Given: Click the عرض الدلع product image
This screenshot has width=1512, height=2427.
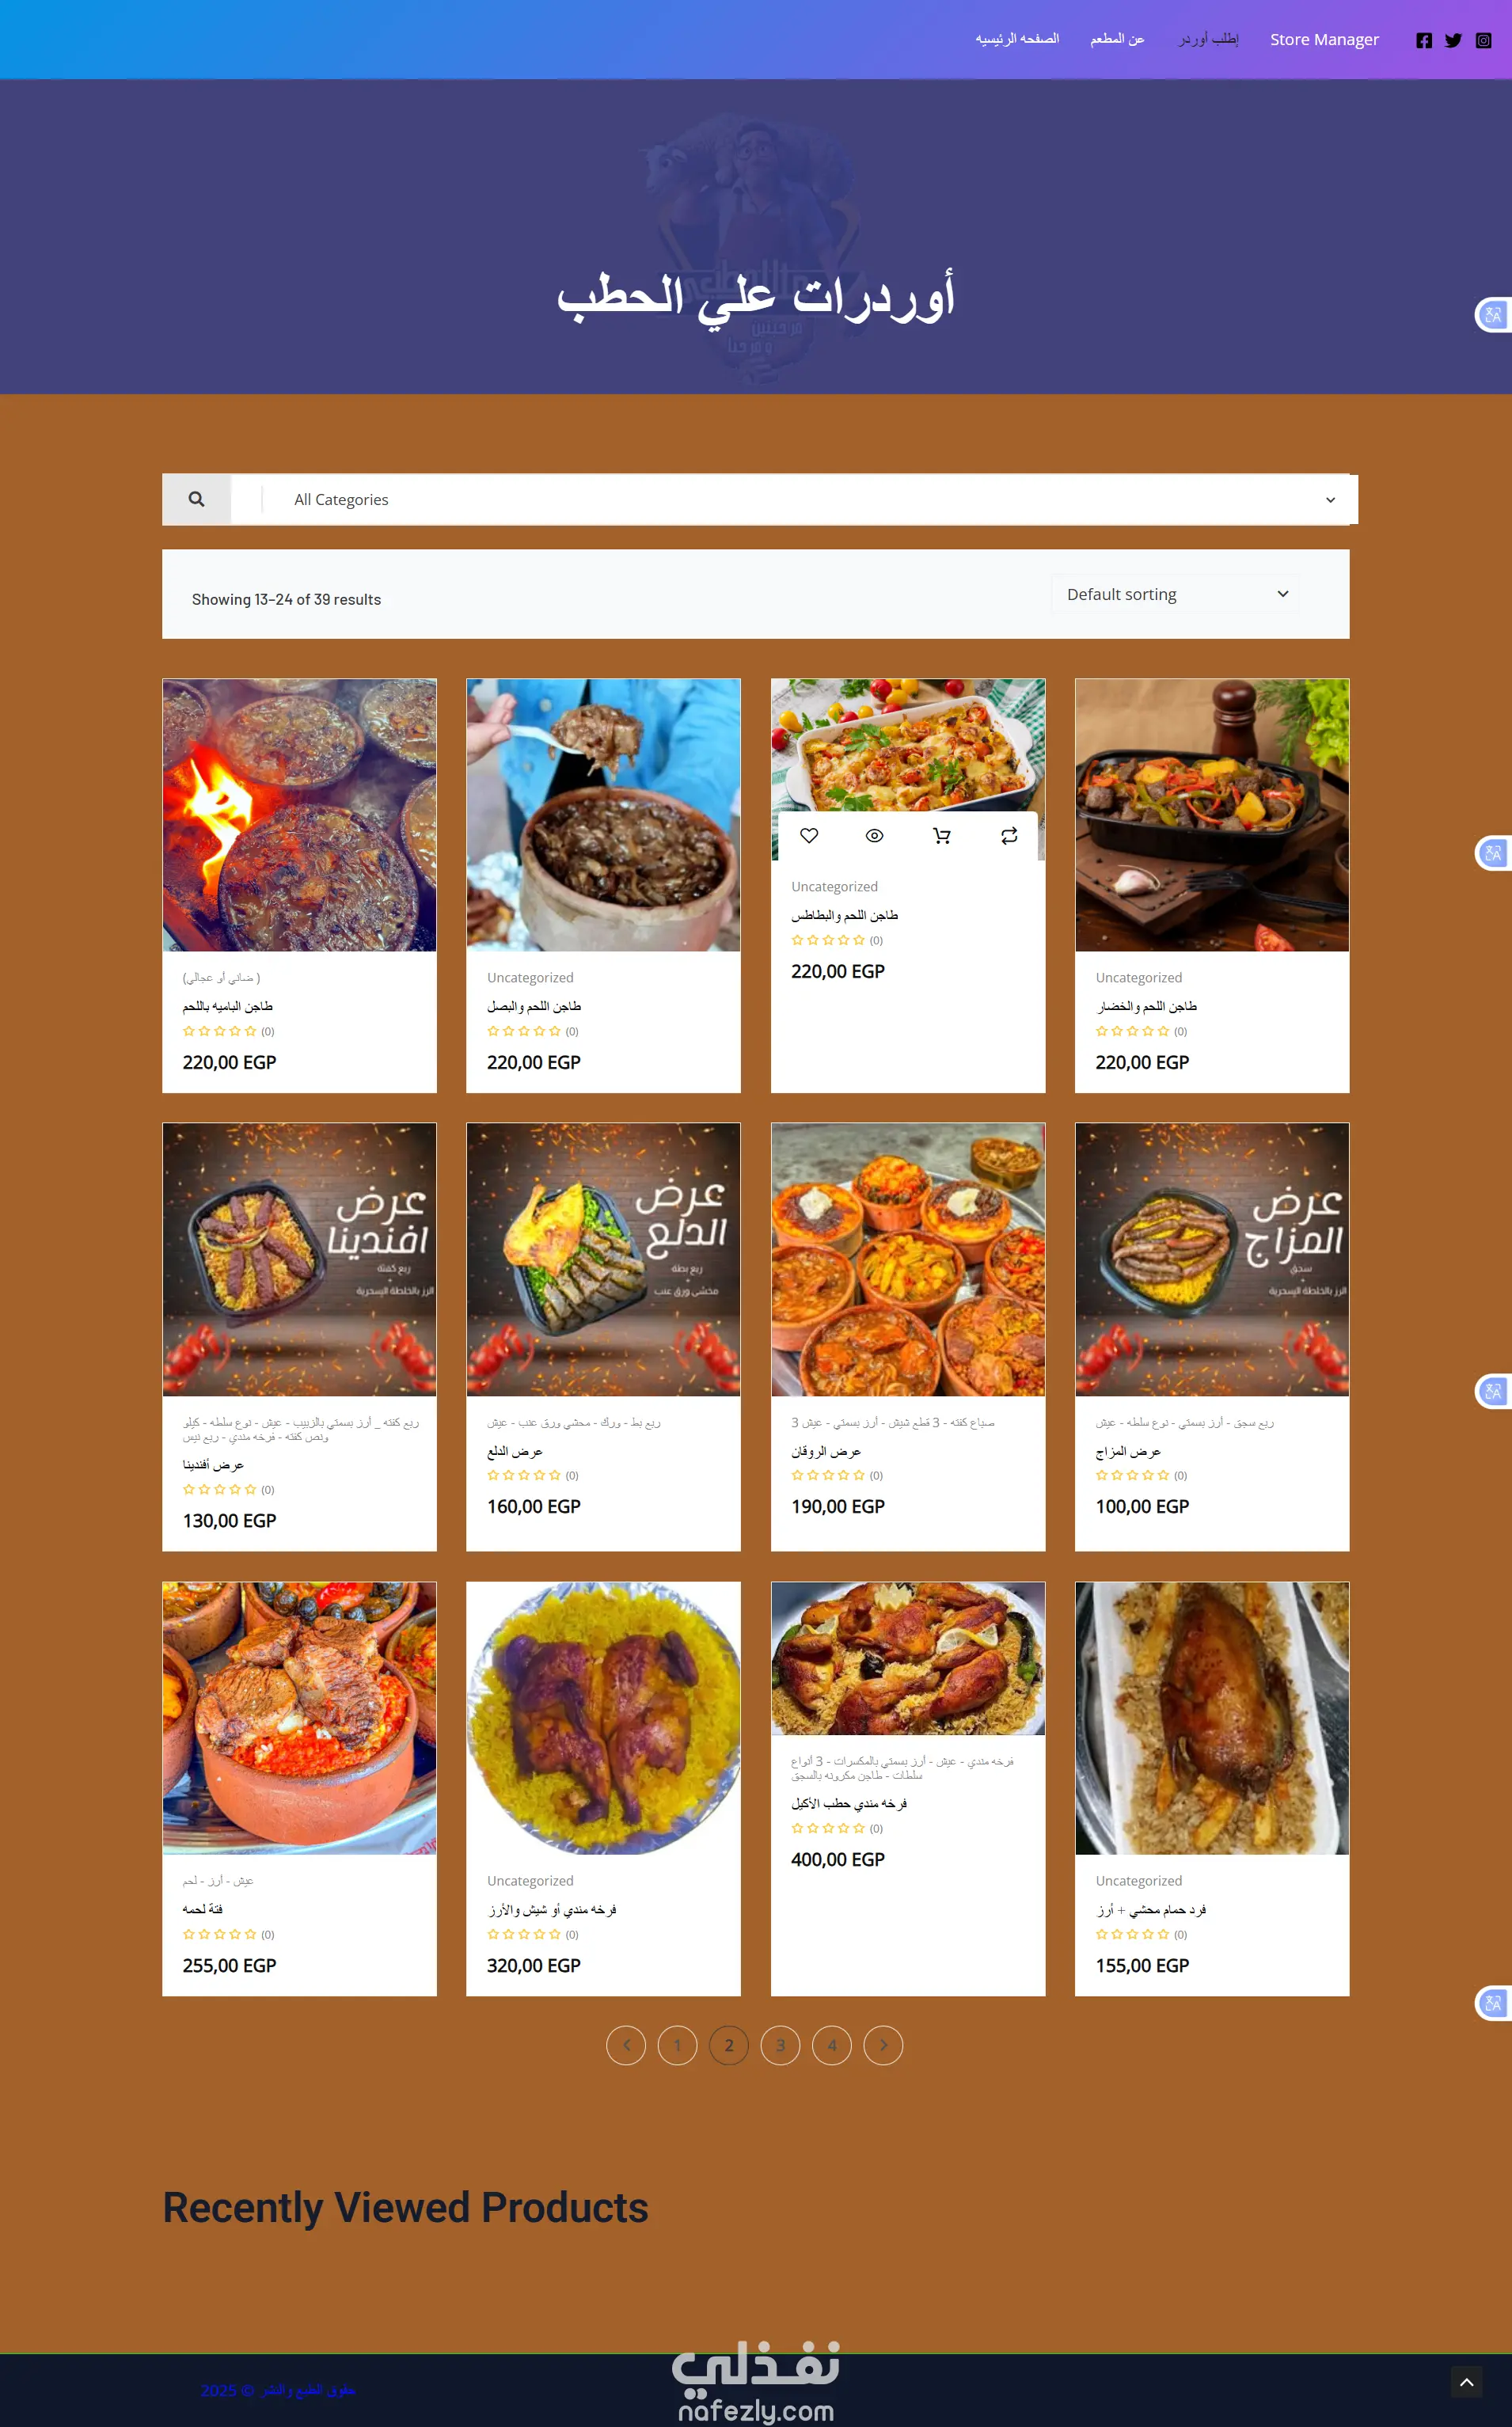Looking at the screenshot, I should point(603,1259).
